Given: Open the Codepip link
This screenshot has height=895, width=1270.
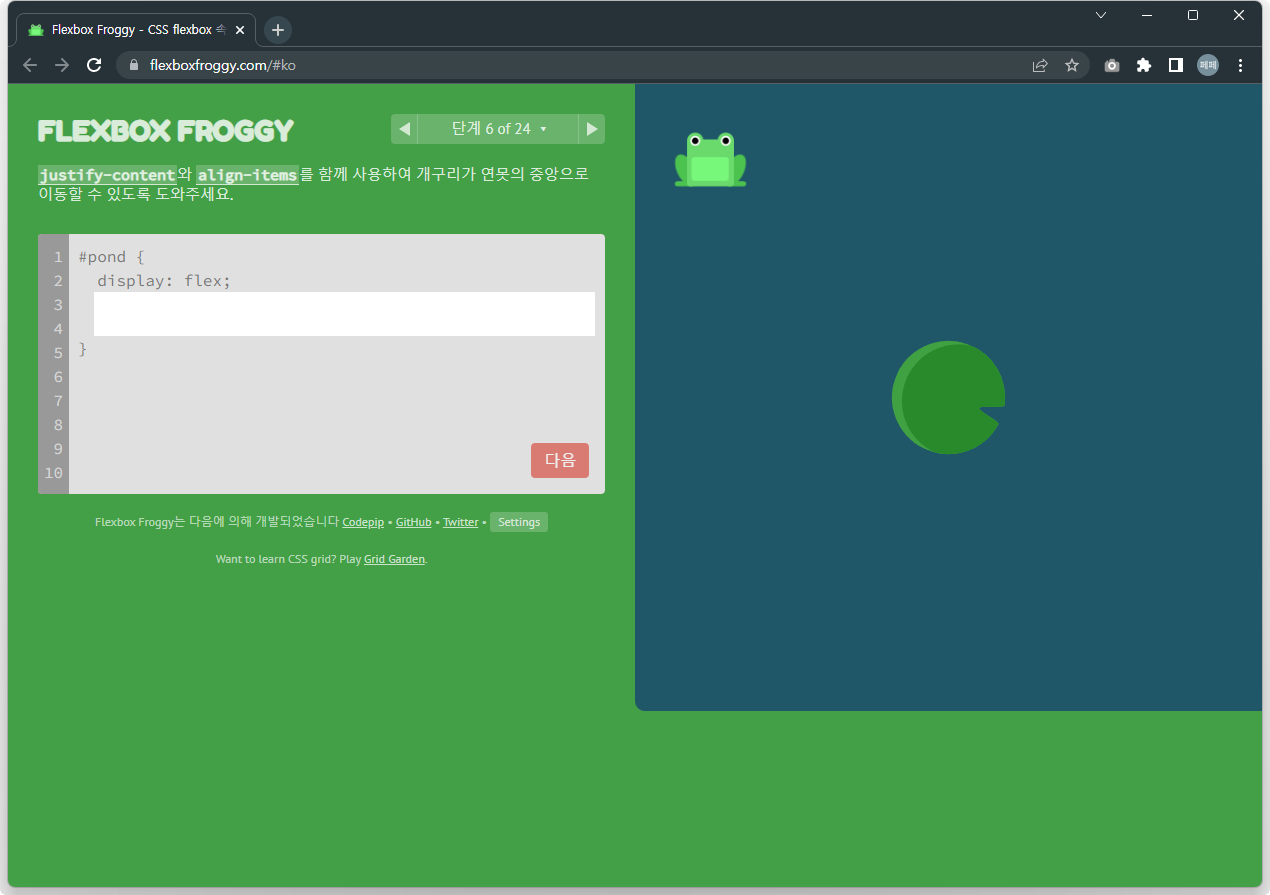Looking at the screenshot, I should click(x=363, y=522).
